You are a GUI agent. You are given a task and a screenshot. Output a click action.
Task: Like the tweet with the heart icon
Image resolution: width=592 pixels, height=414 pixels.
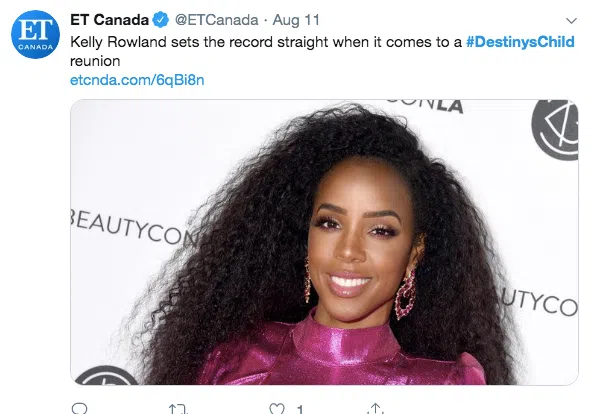[277, 409]
